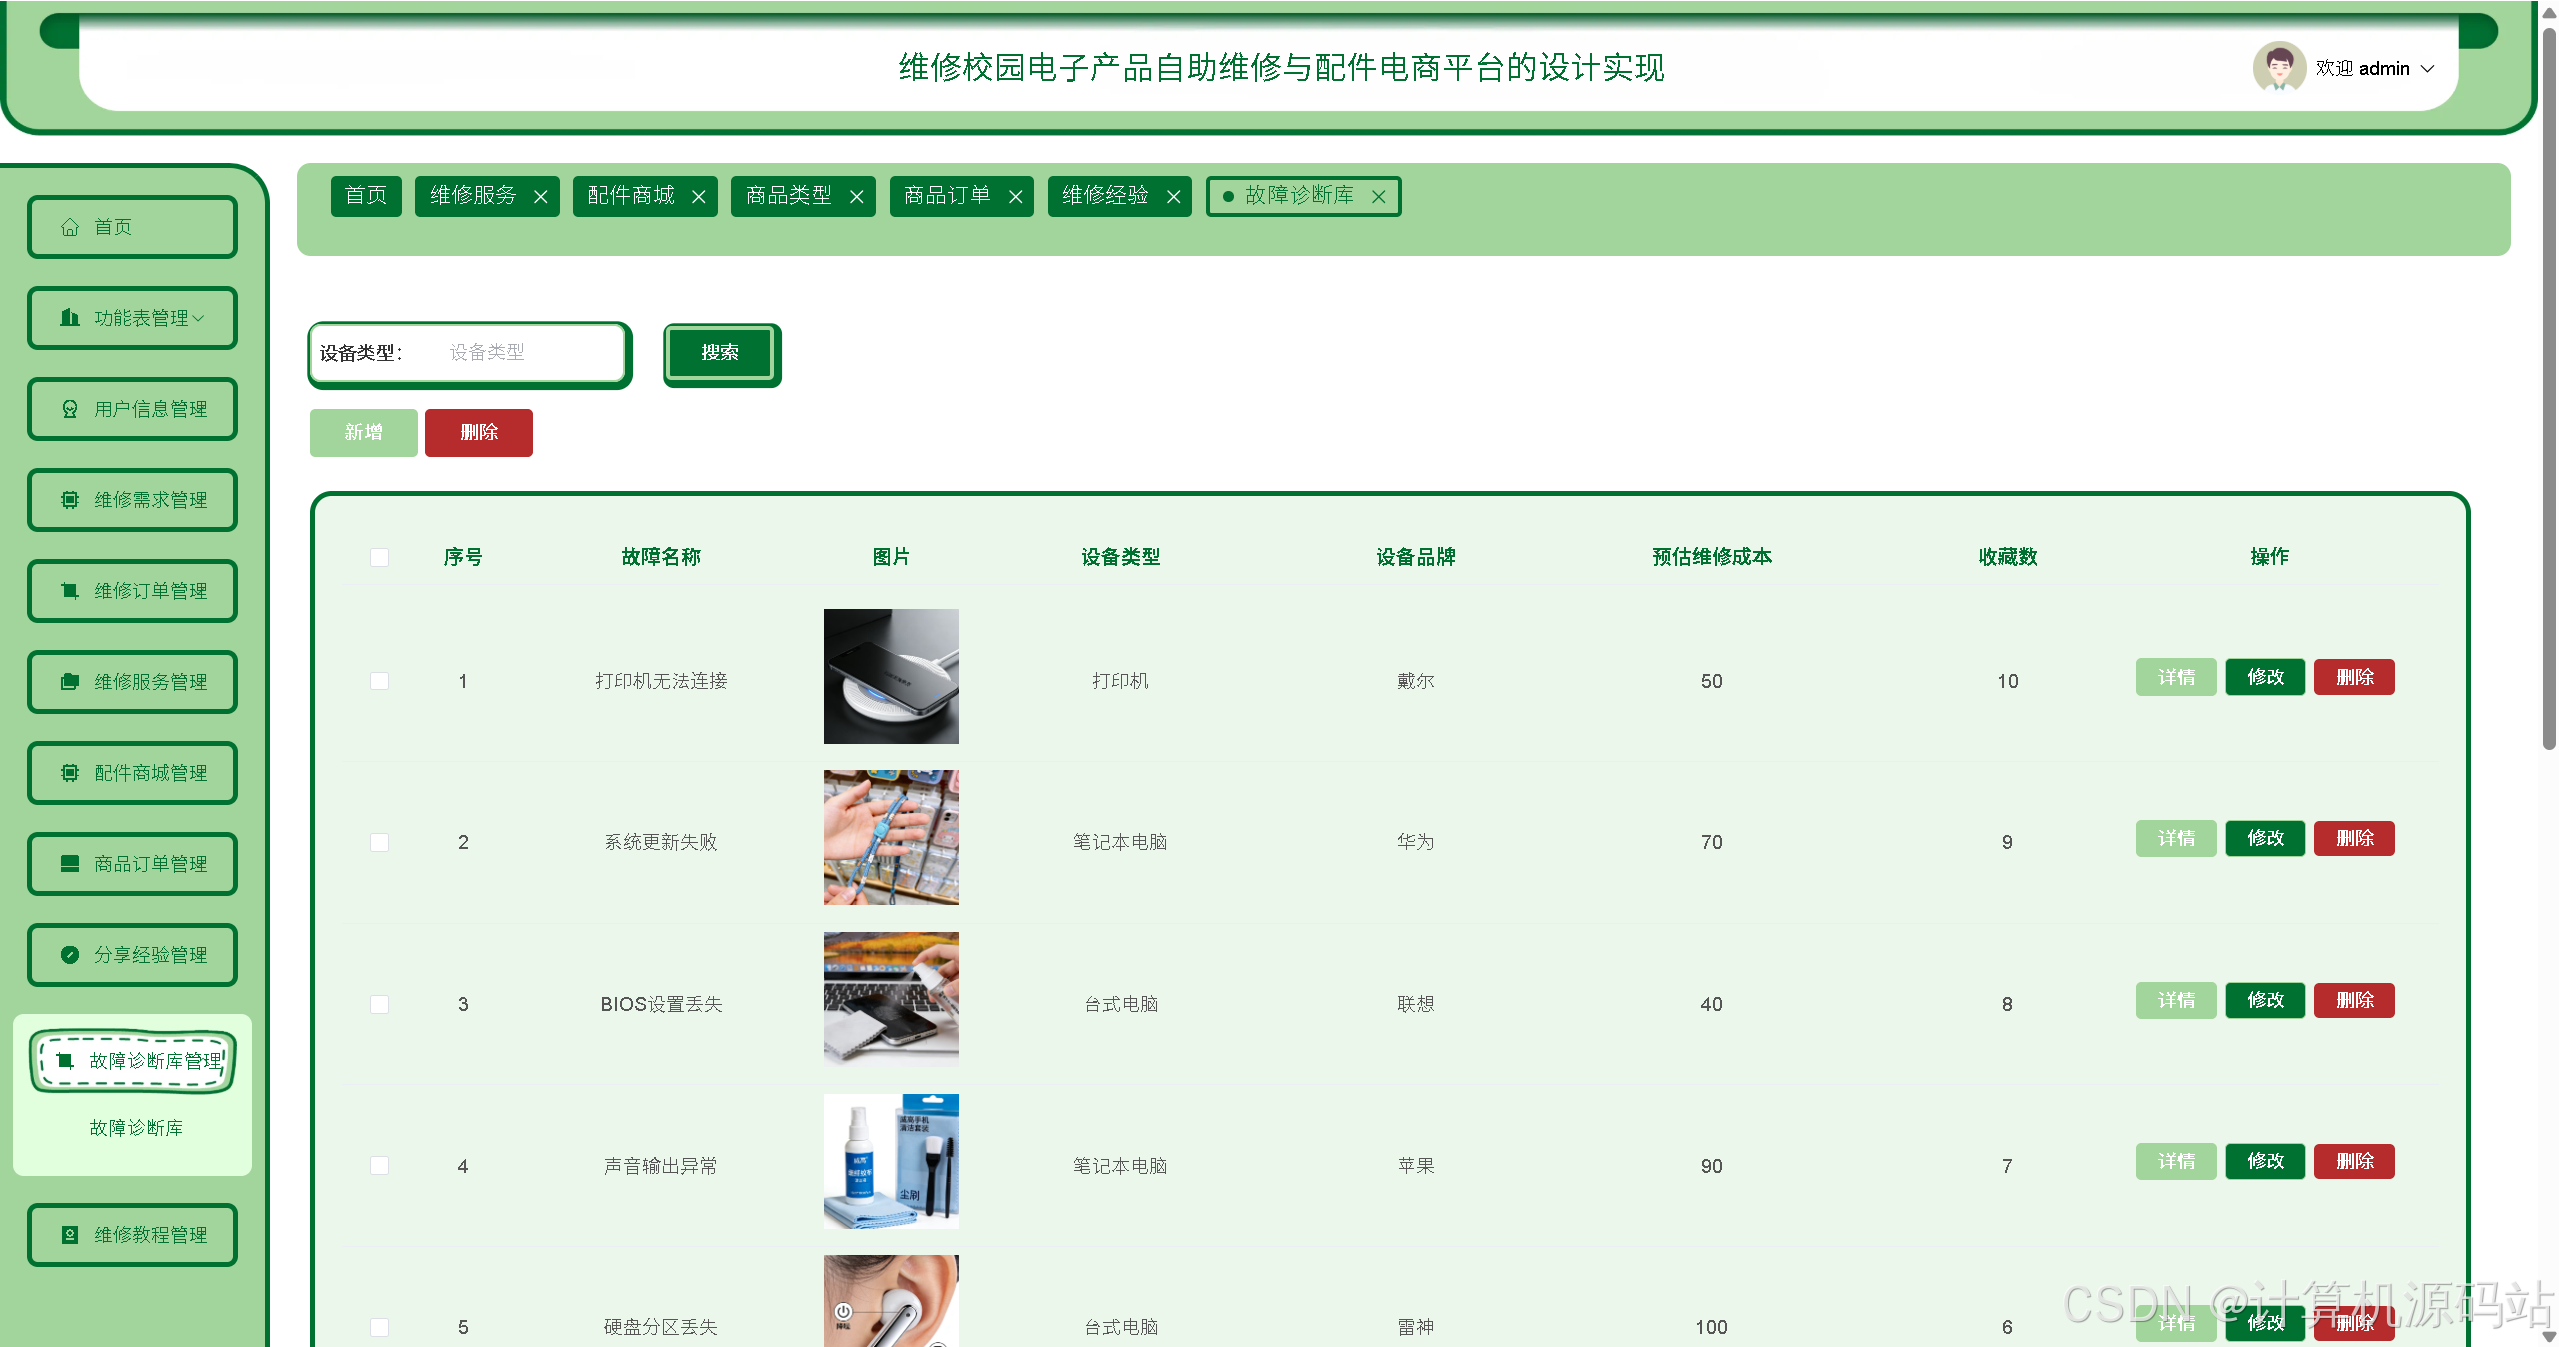The image size is (2559, 1347).
Task: Switch to the 首页 tab
Action: click(x=366, y=196)
